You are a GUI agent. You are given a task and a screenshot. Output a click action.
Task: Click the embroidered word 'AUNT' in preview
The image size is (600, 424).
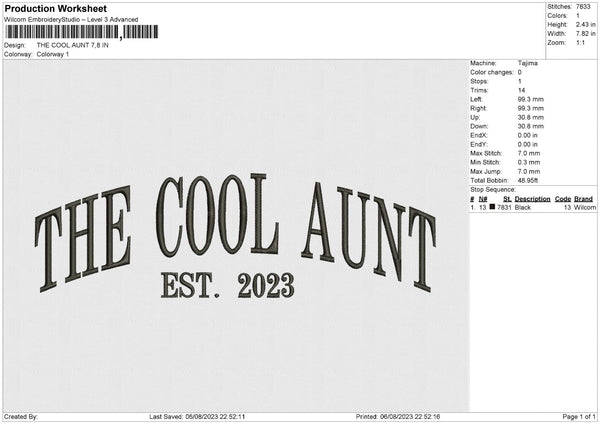pos(368,237)
